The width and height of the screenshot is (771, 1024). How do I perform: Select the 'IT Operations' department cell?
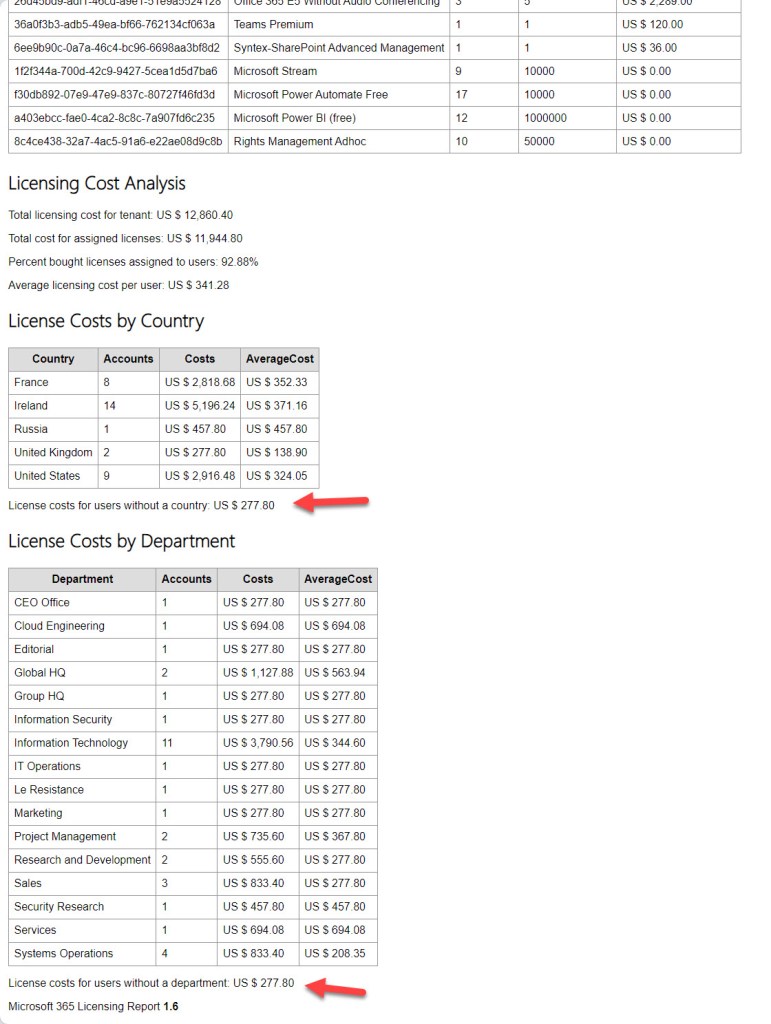tap(82, 767)
